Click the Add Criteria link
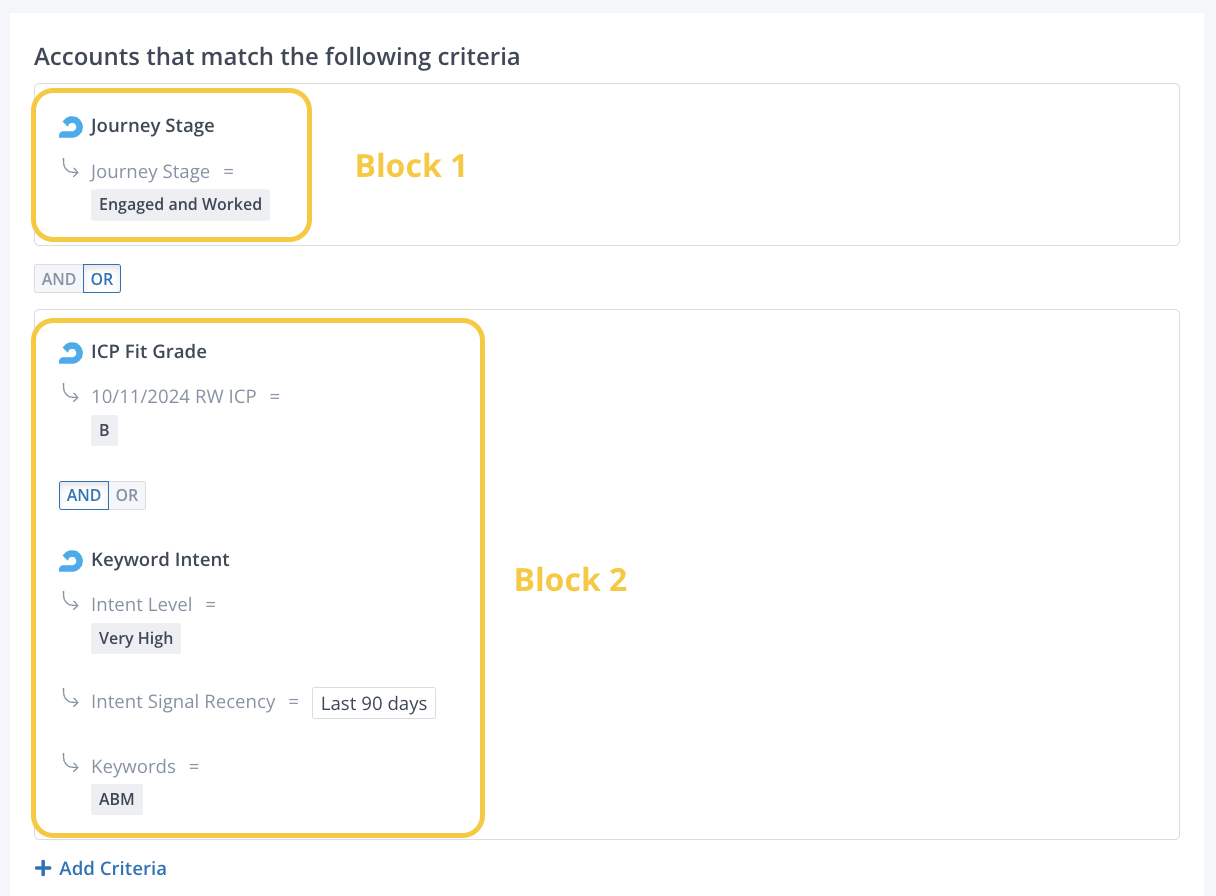1216x896 pixels. 112,868
